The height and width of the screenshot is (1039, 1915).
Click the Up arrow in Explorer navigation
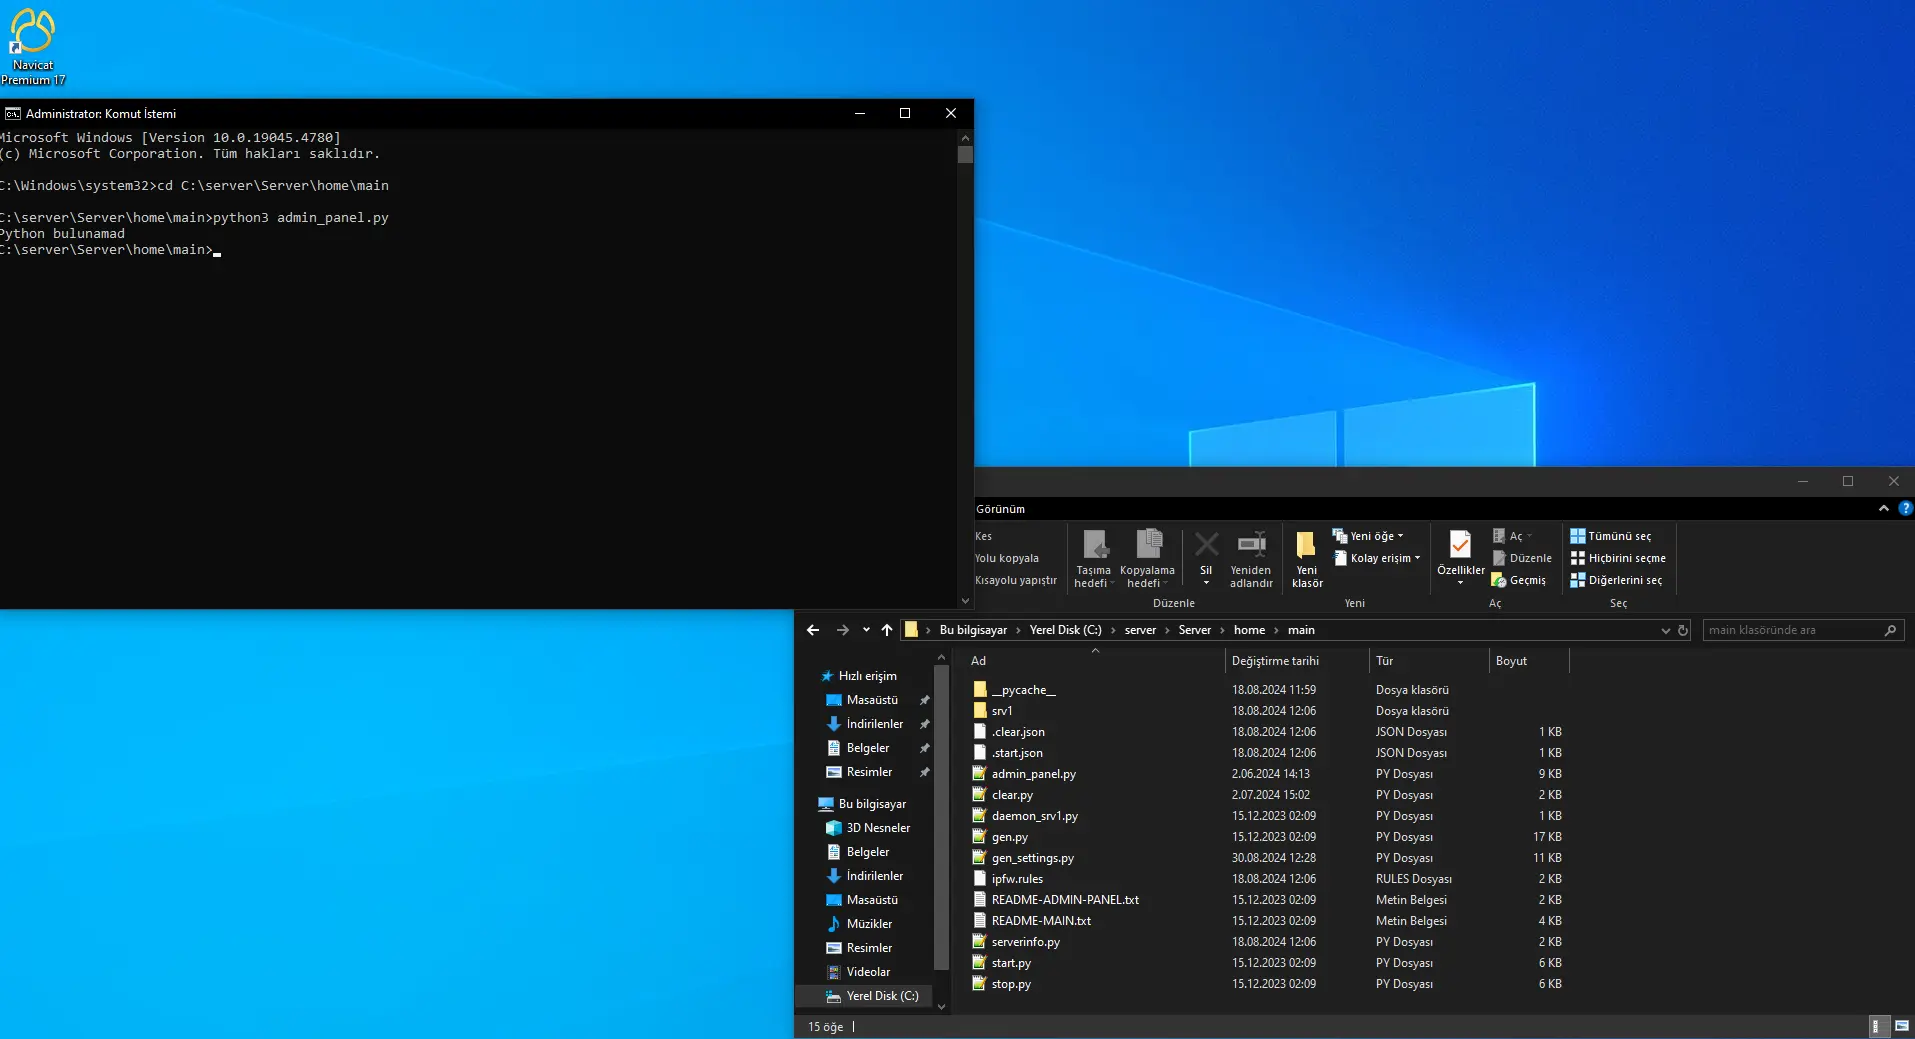[886, 630]
